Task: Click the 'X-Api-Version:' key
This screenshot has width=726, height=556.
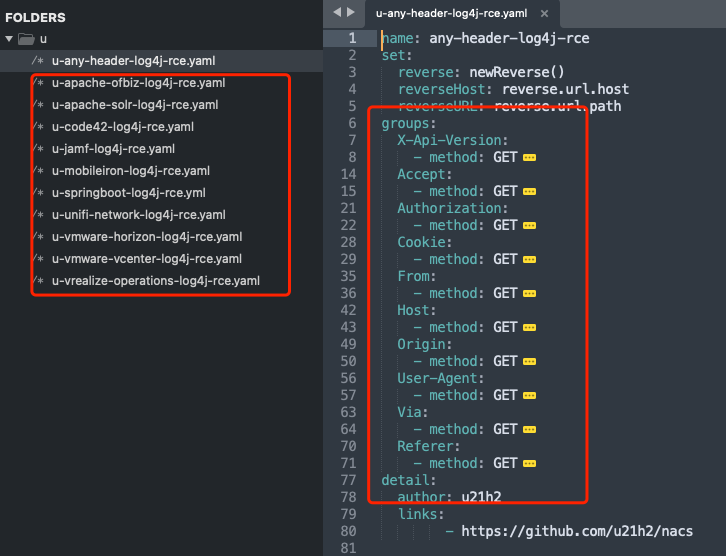Action: coord(453,140)
